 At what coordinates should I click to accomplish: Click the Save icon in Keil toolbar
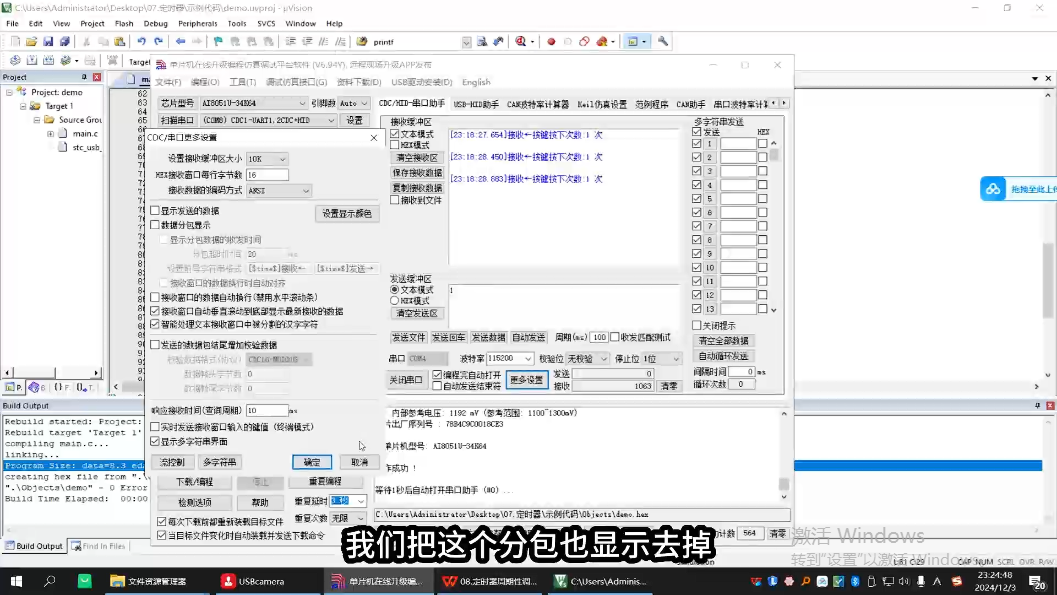point(48,42)
